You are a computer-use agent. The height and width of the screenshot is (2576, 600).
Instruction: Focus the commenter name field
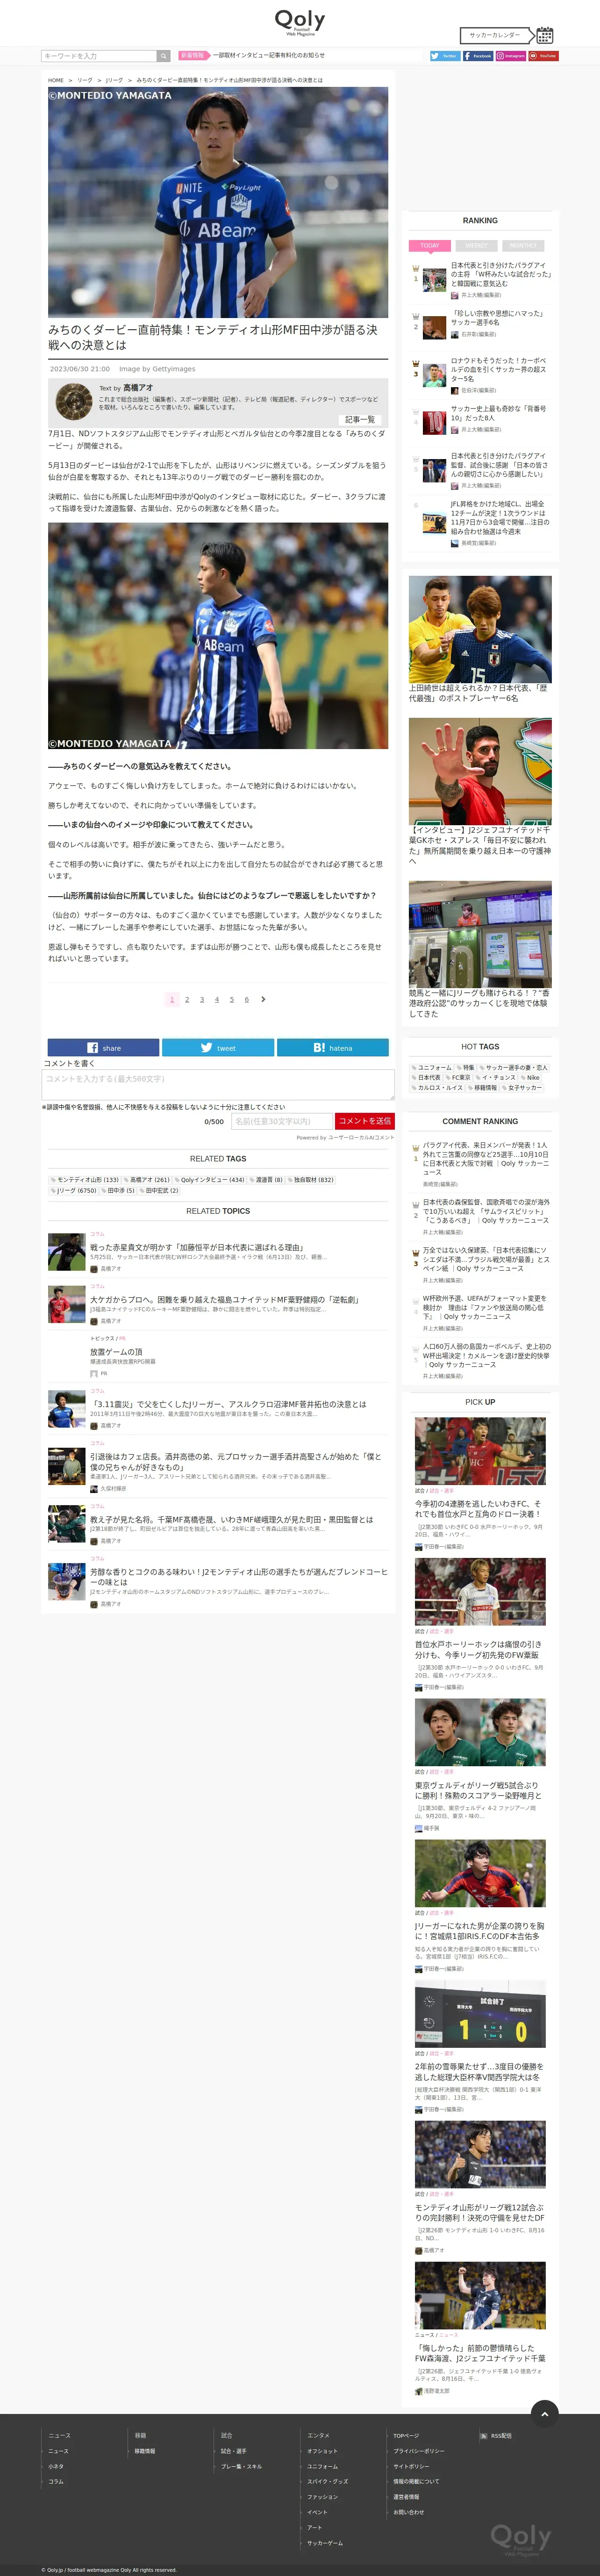pos(281,1121)
